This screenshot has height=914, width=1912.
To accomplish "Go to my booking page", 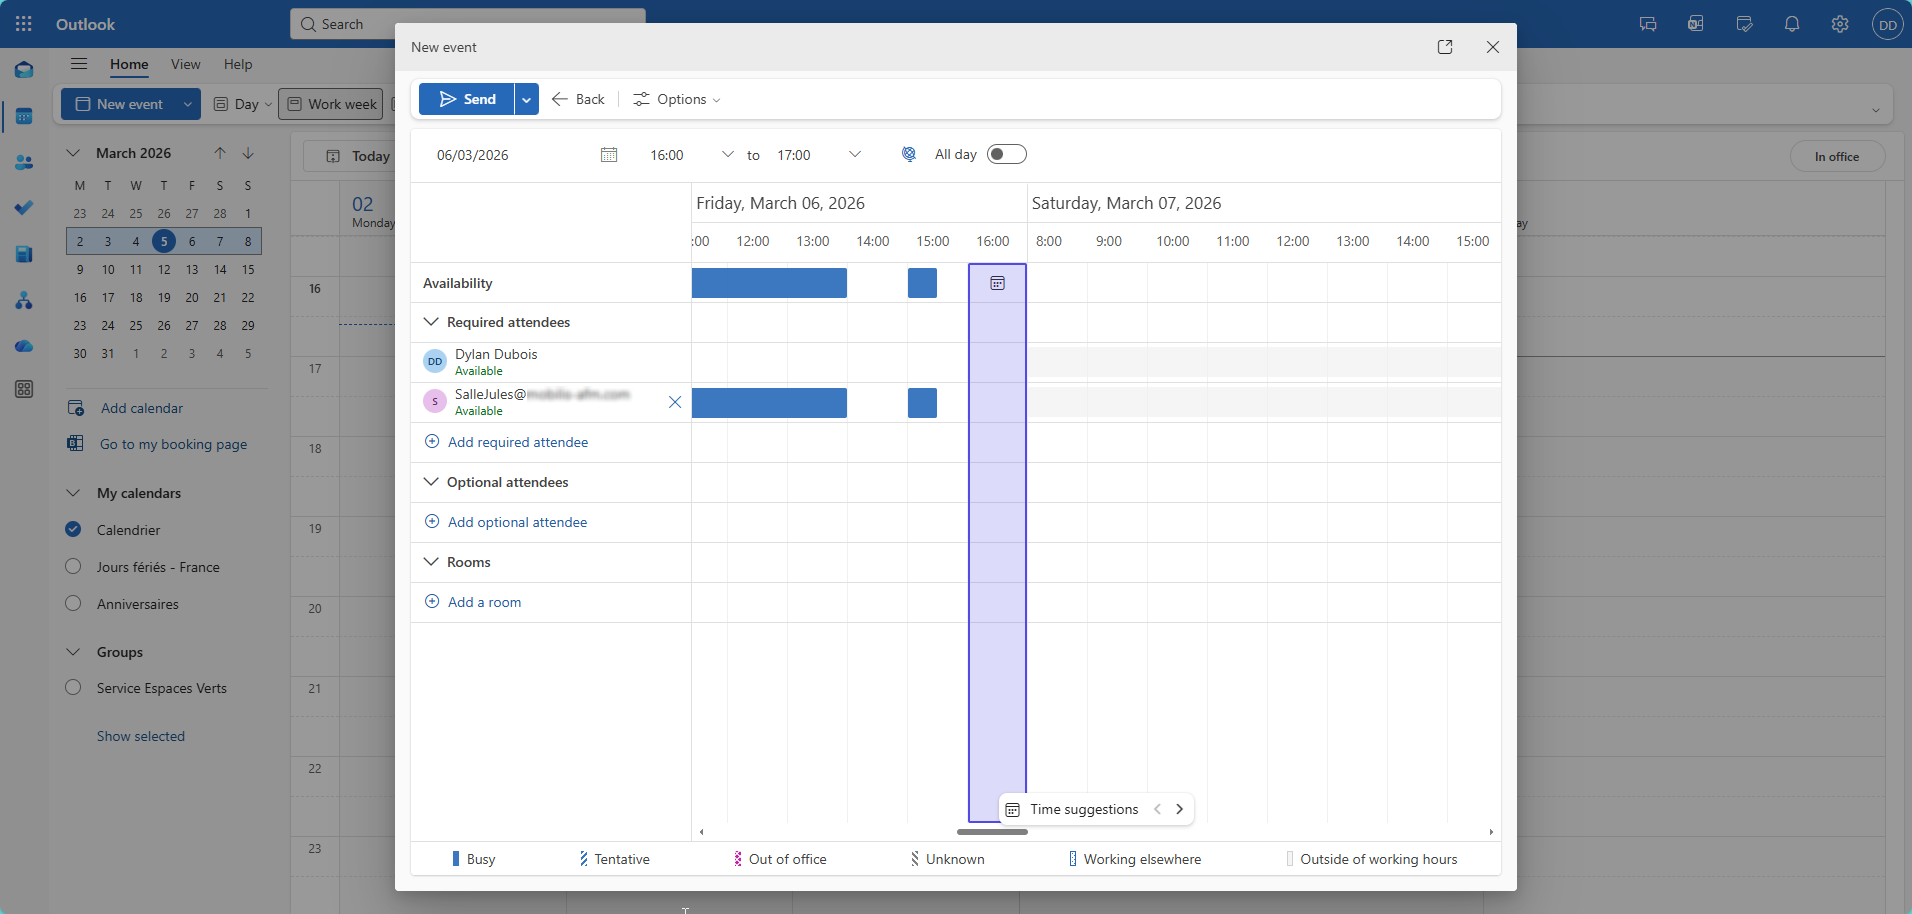I will pyautogui.click(x=157, y=444).
